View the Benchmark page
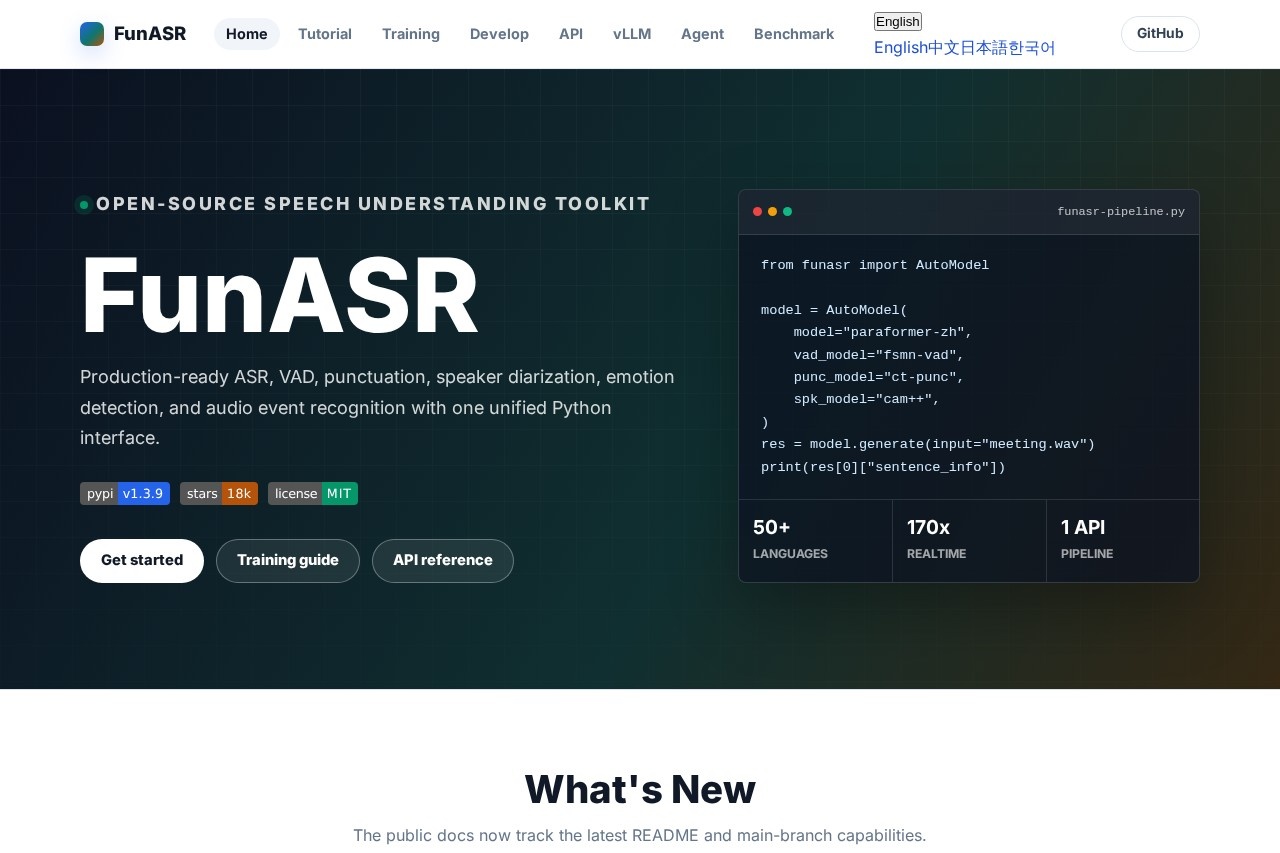The image size is (1280, 853). tap(794, 34)
